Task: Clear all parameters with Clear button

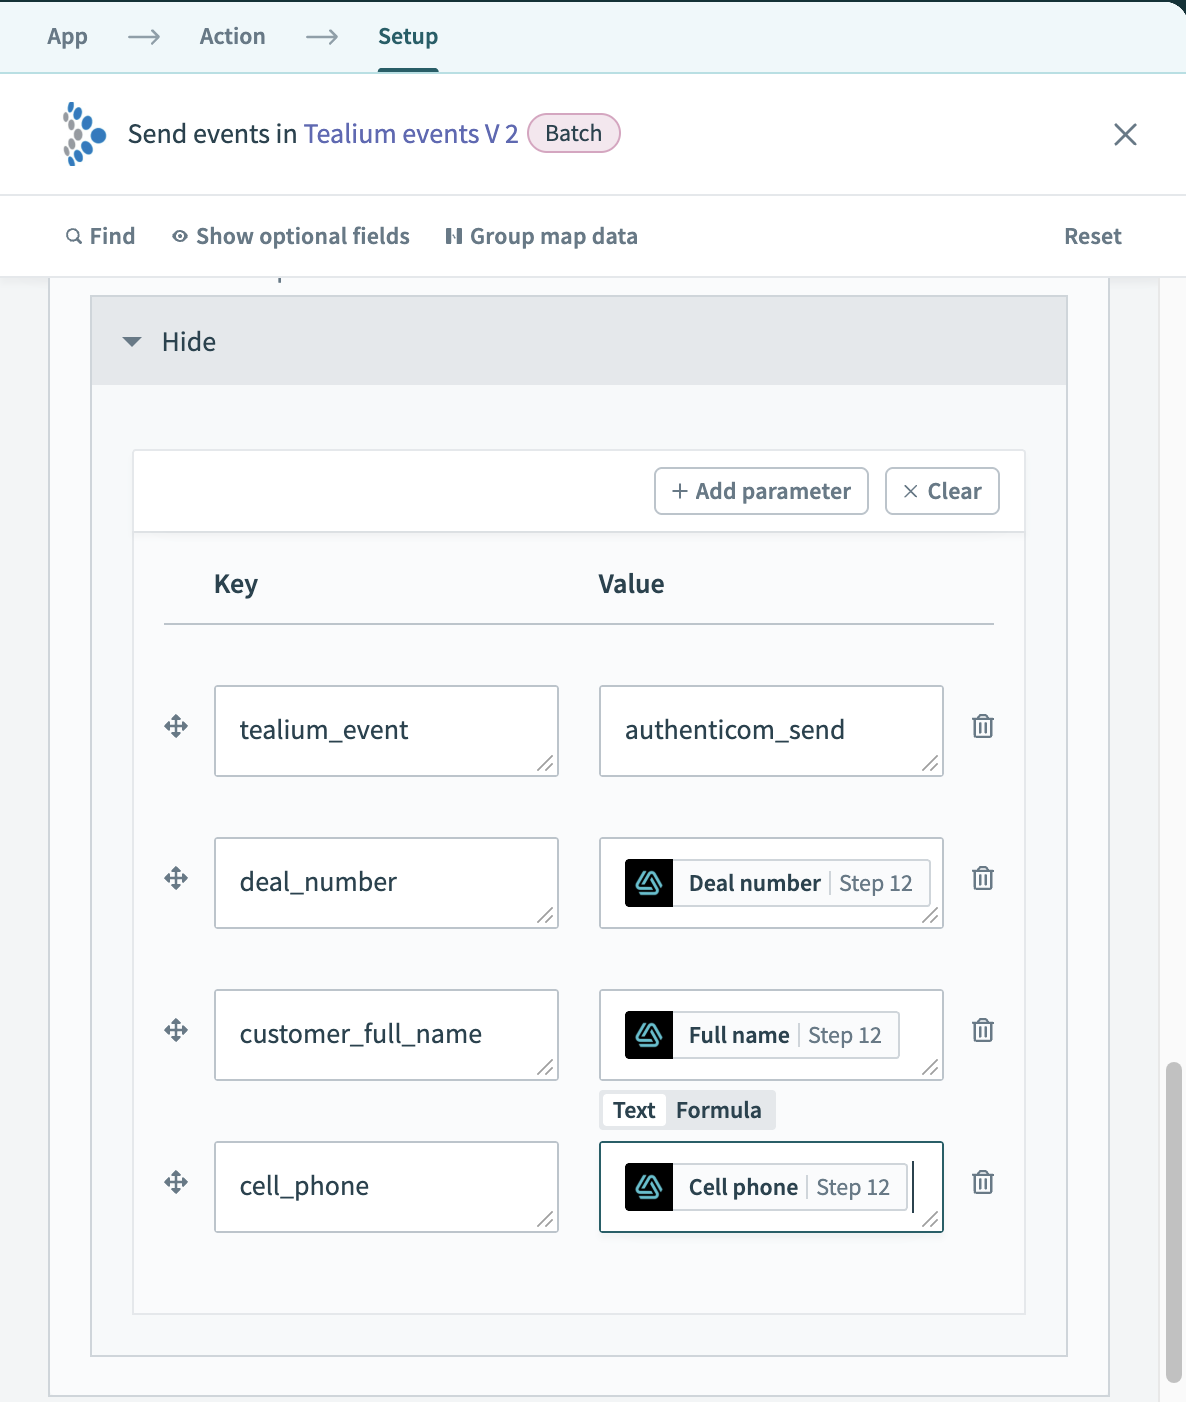Action: (x=942, y=492)
